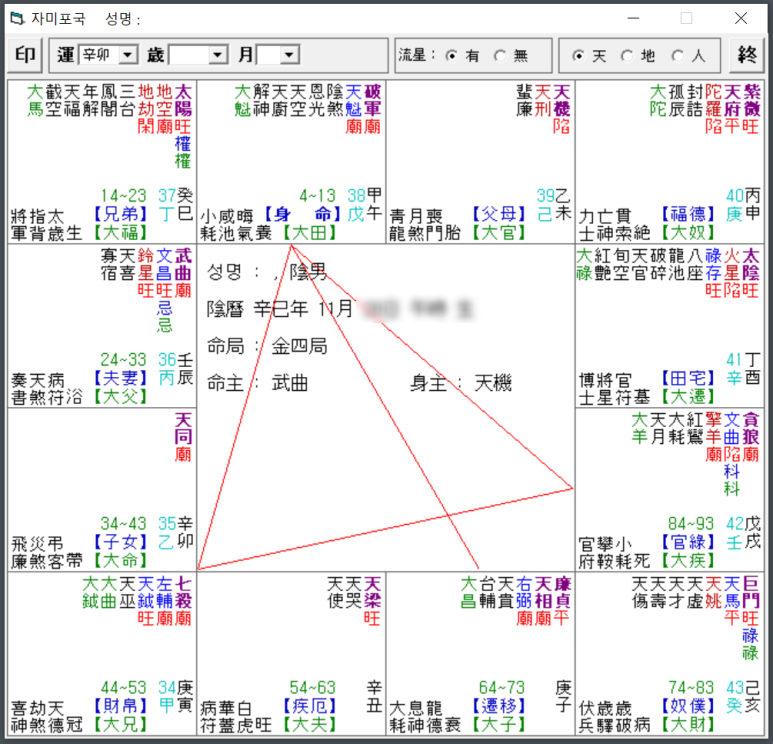Click the 【遷移】 palace label
Screen dimensions: 773x744
pos(498,706)
